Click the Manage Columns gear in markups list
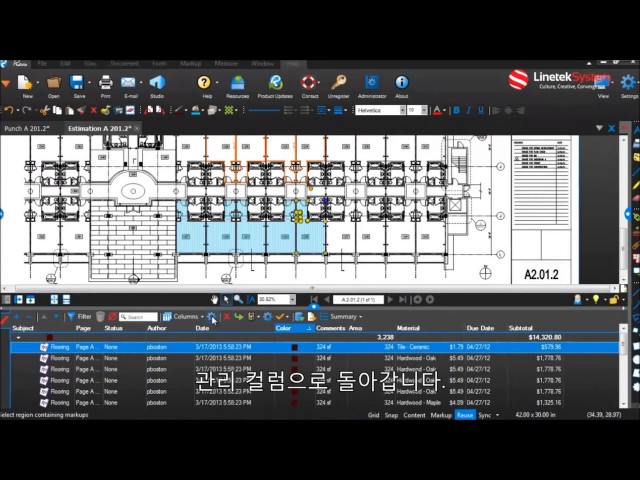640x480 pixels. pos(211,317)
